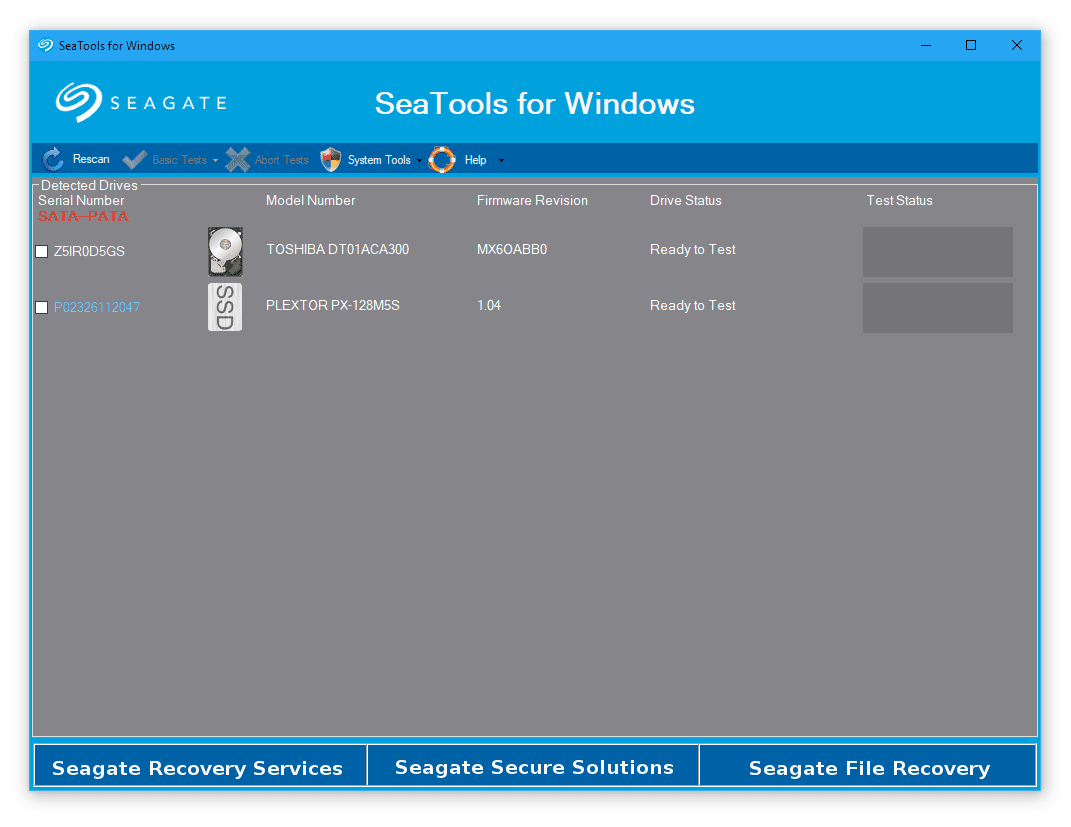Click the Firmware Revision column header
The width and height of the screenshot is (1071, 827).
click(532, 200)
